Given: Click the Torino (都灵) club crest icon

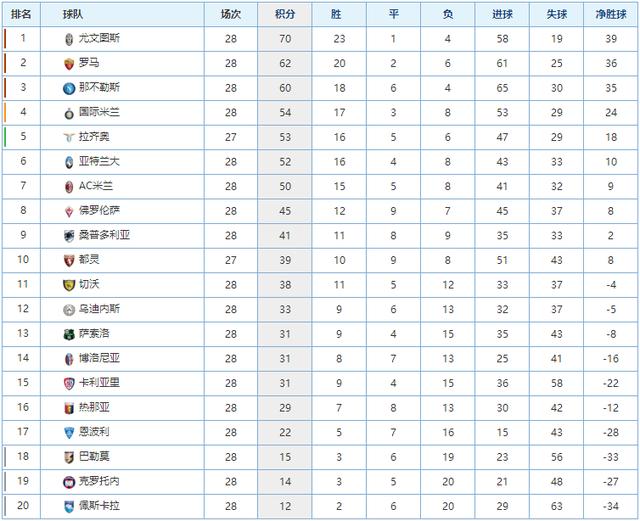Looking at the screenshot, I should coord(67,260).
